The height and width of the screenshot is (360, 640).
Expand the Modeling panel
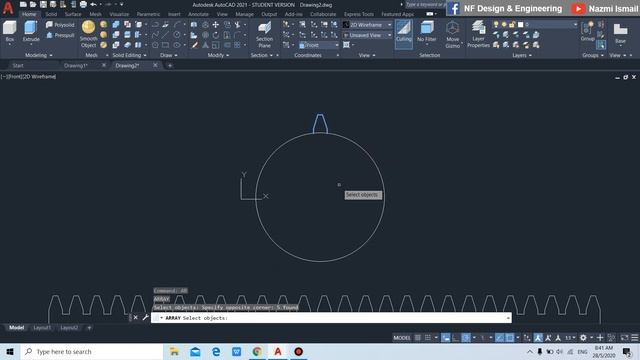click(x=39, y=55)
